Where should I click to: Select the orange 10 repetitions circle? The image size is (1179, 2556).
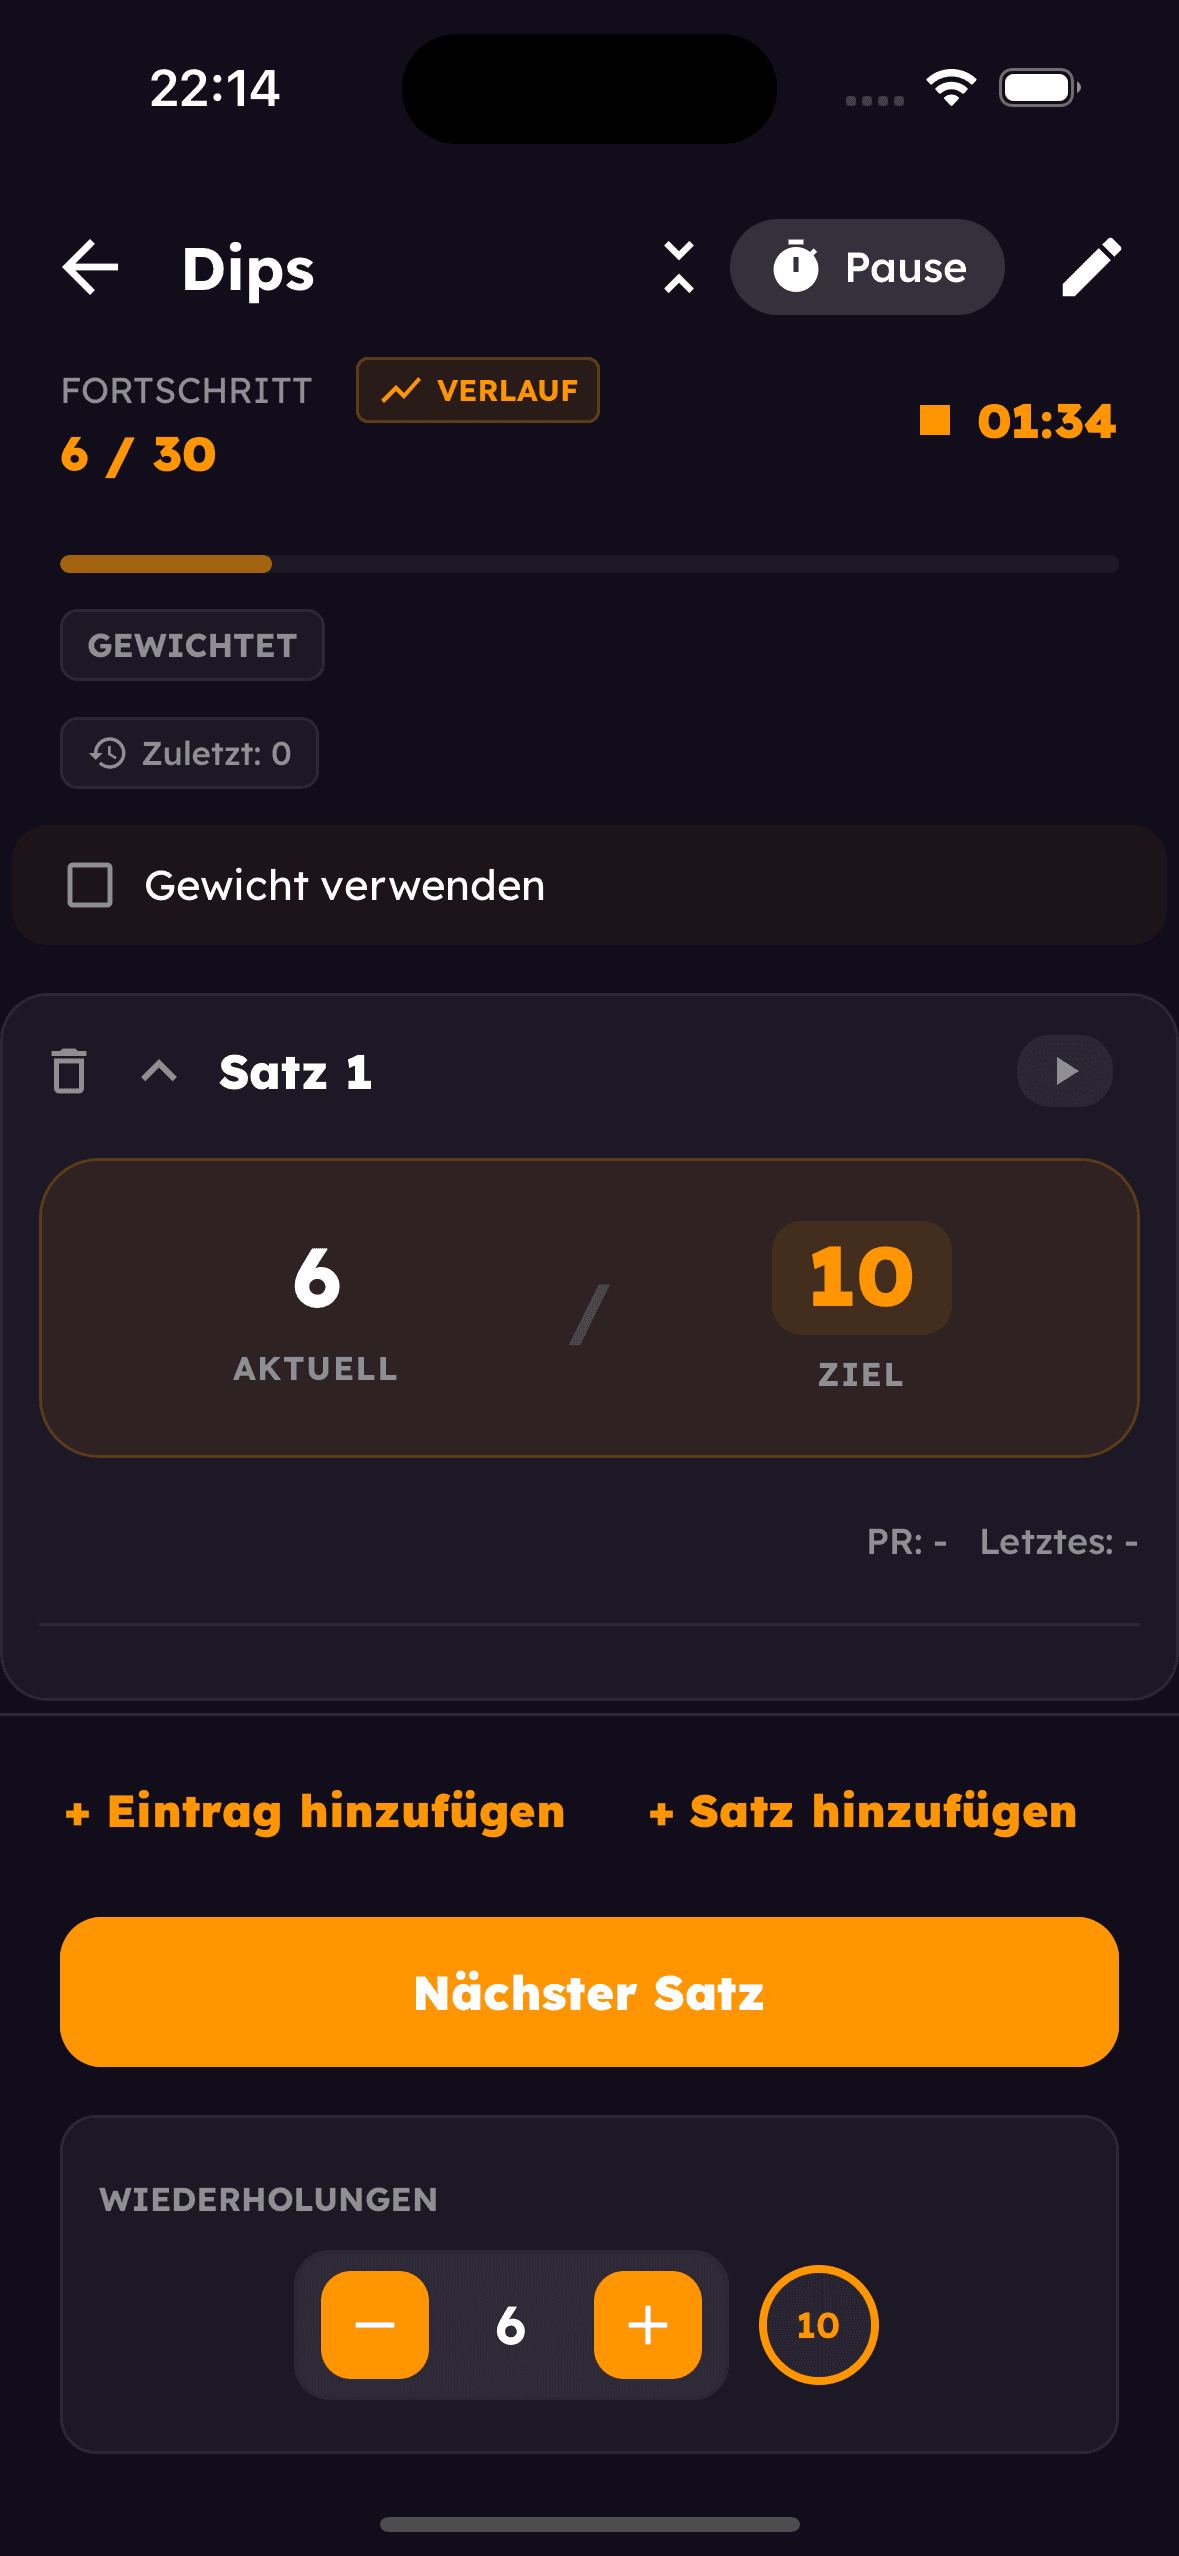(x=818, y=2324)
